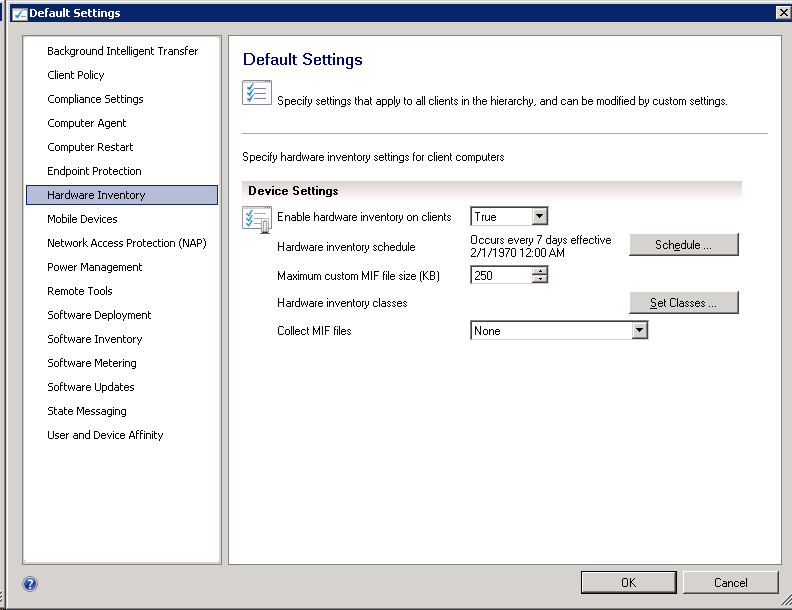Click the MIF file size field showing 250

click(501, 275)
